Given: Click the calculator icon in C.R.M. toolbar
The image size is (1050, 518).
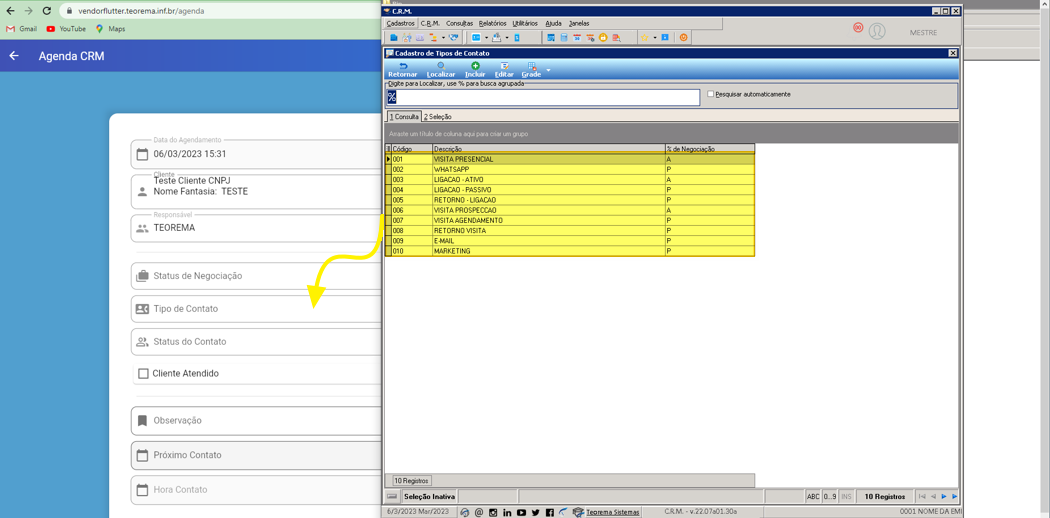Looking at the screenshot, I should [x=564, y=37].
